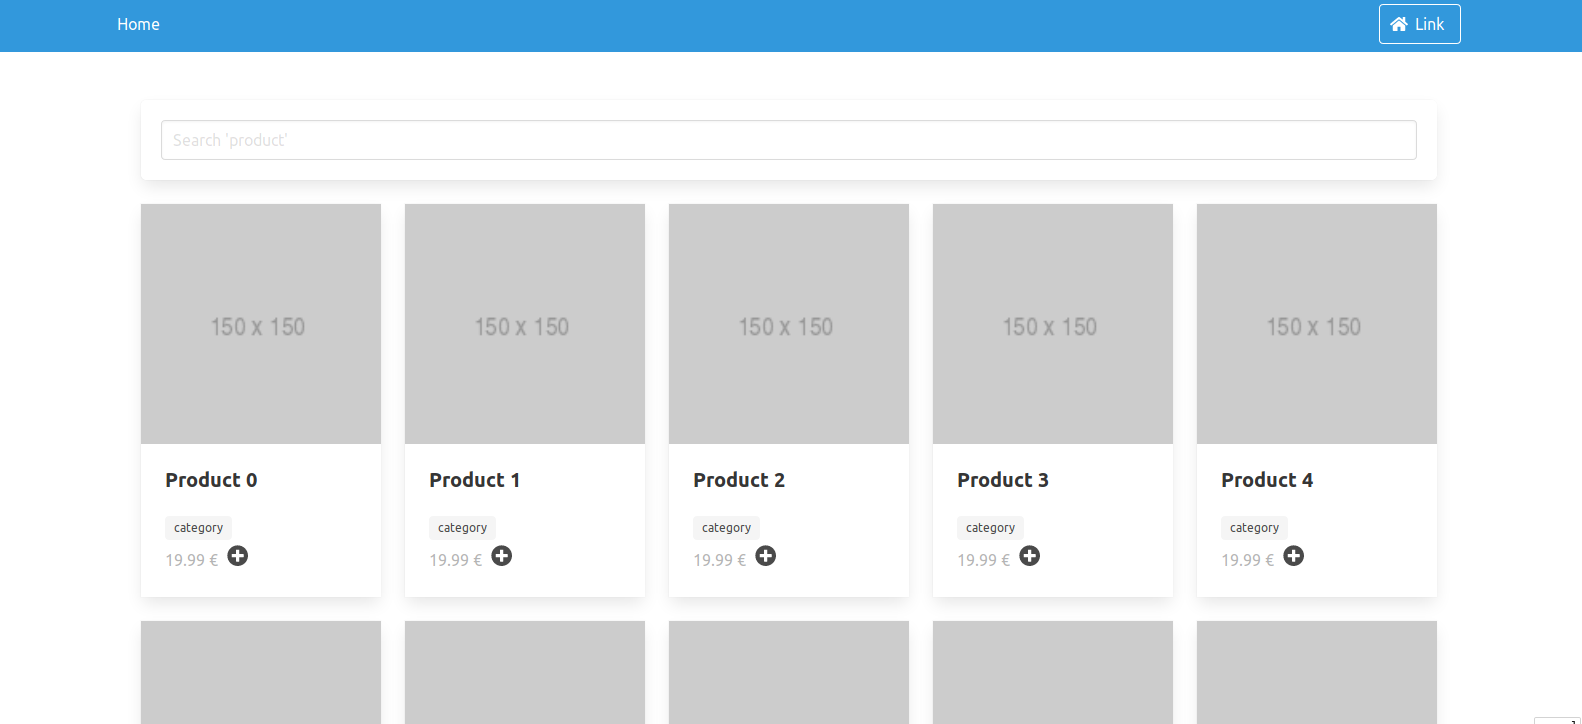
Task: Add Product 1 with its plus icon
Action: 502,556
